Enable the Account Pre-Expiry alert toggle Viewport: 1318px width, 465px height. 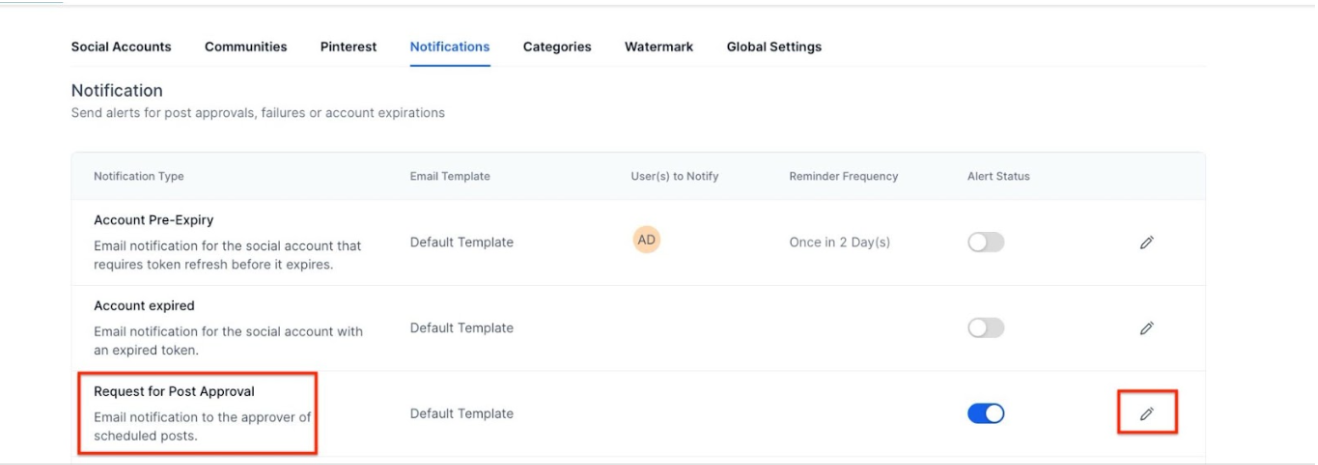coord(985,242)
